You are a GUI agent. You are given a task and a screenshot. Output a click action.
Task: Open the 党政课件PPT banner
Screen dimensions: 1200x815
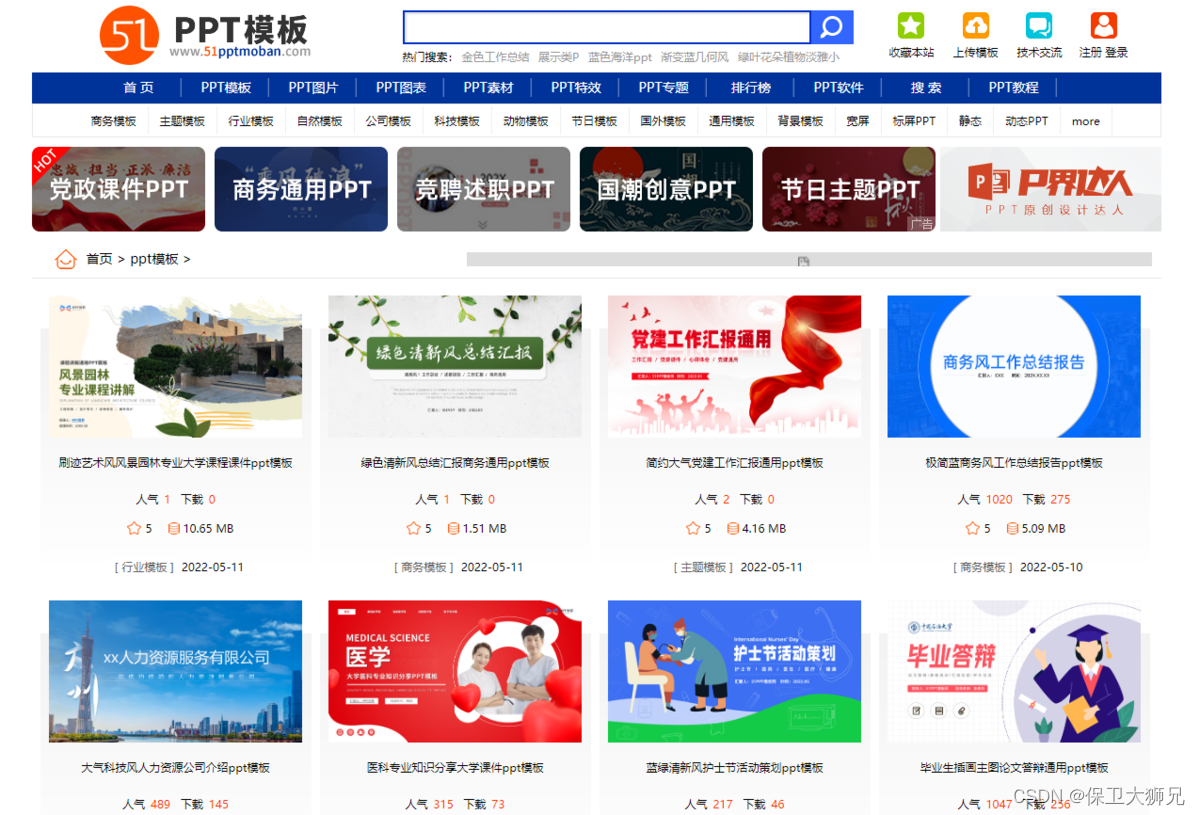(118, 189)
